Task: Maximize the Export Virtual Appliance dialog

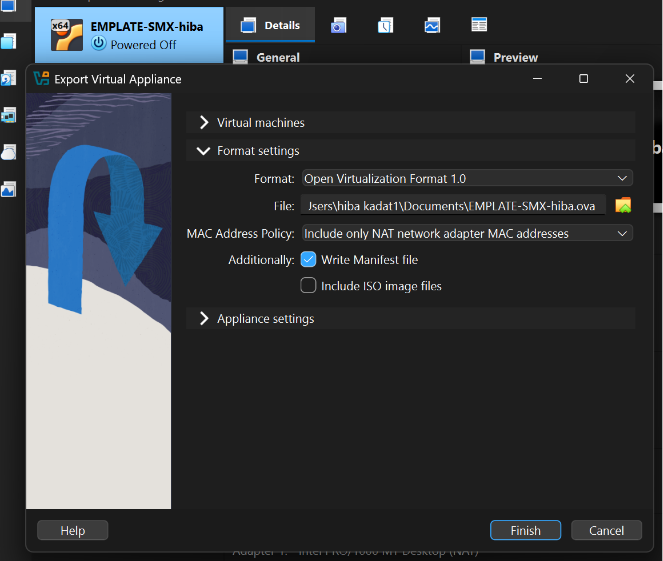Action: tap(584, 79)
